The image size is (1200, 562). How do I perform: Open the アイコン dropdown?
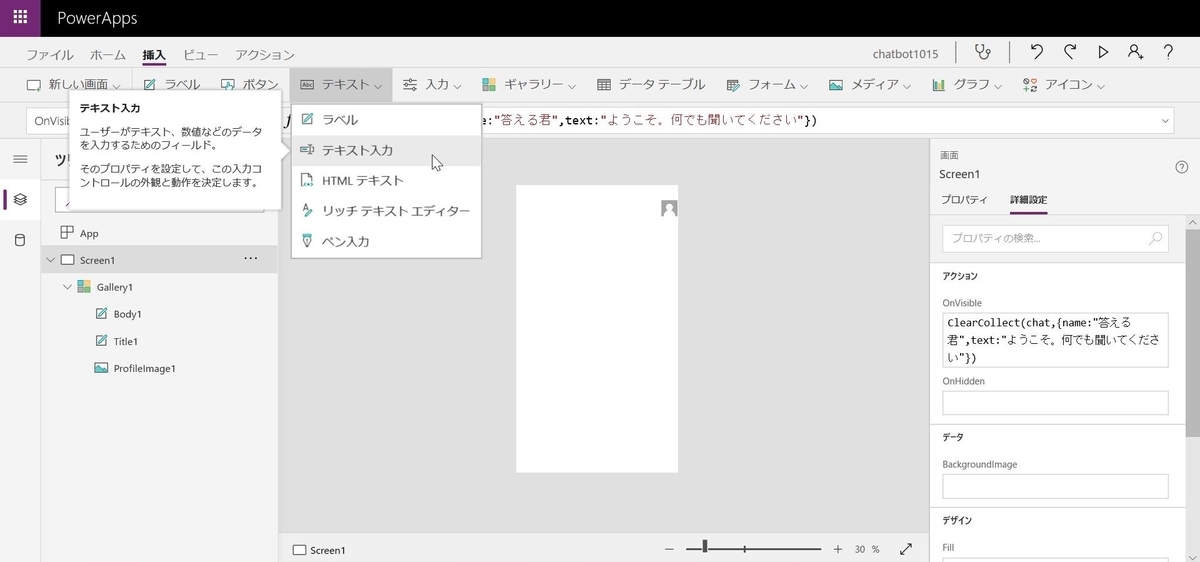[x=1063, y=85]
